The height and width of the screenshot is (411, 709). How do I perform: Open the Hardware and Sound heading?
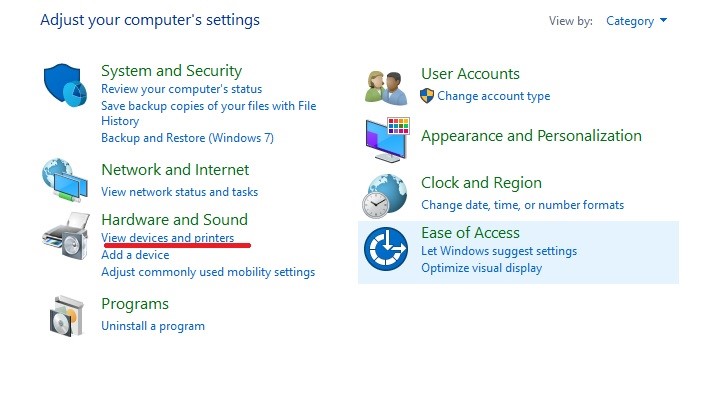pos(175,220)
